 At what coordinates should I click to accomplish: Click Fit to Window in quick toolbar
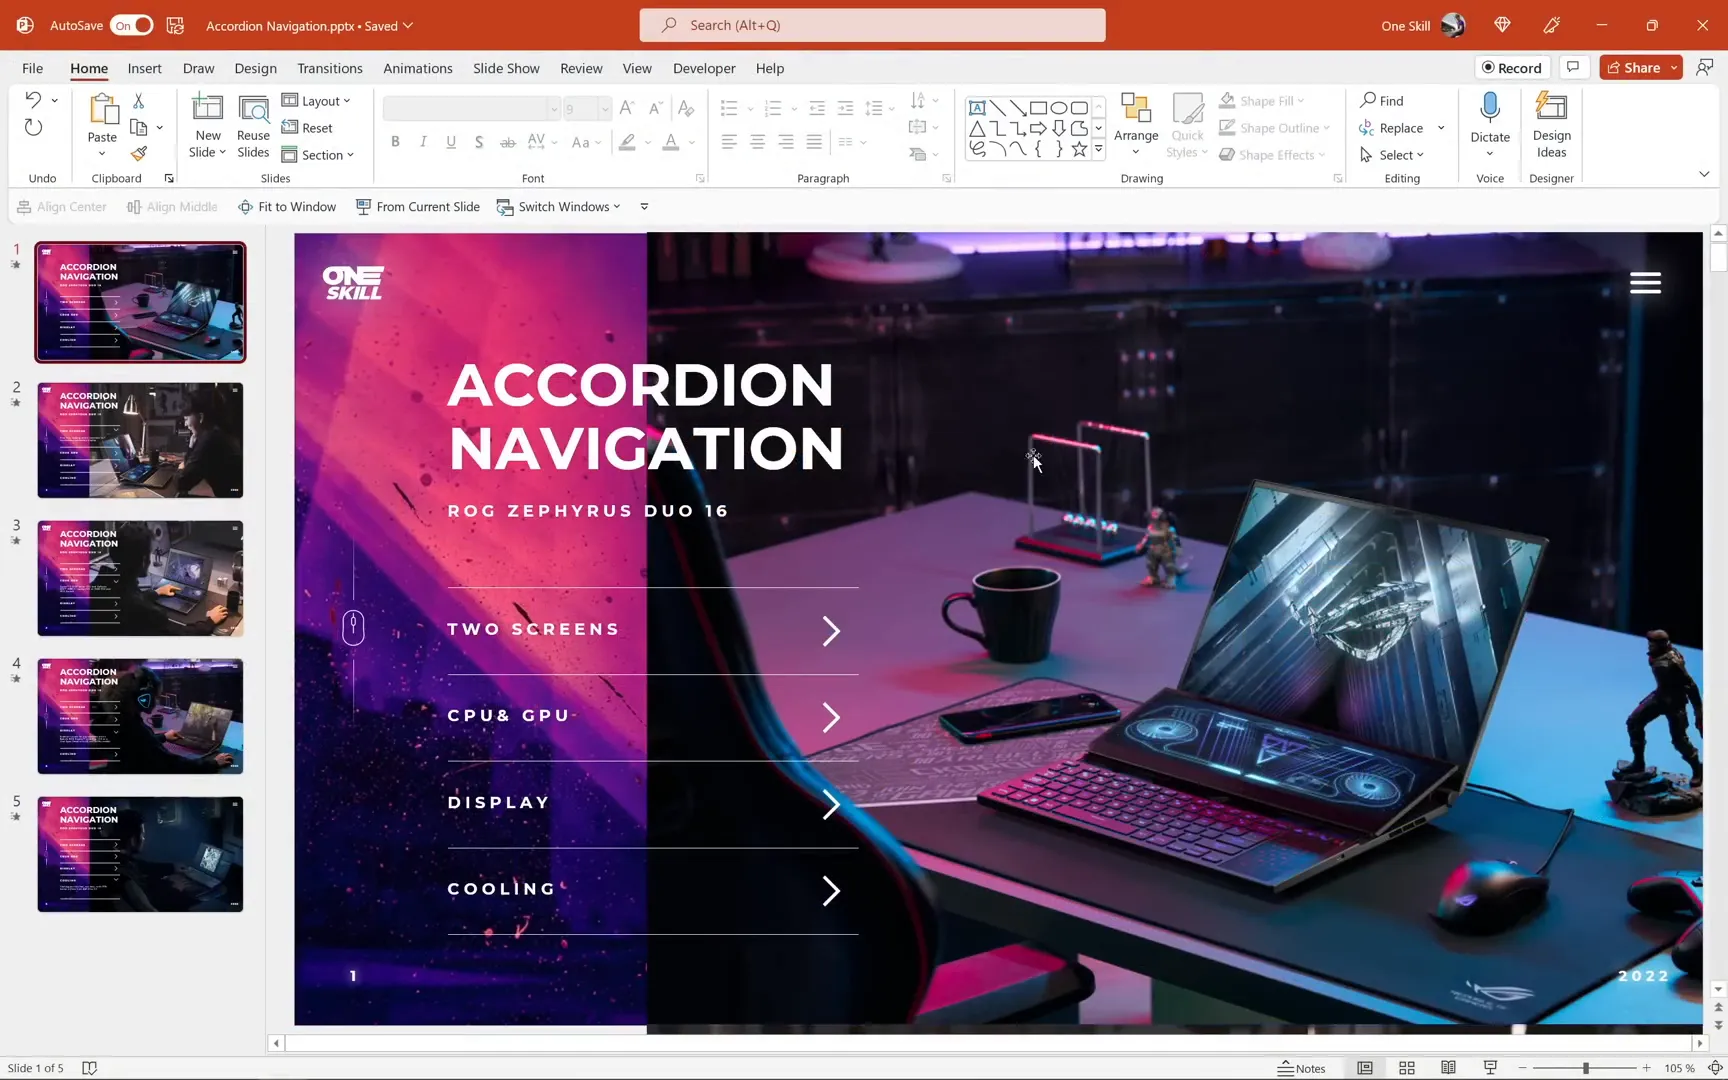[x=286, y=206]
